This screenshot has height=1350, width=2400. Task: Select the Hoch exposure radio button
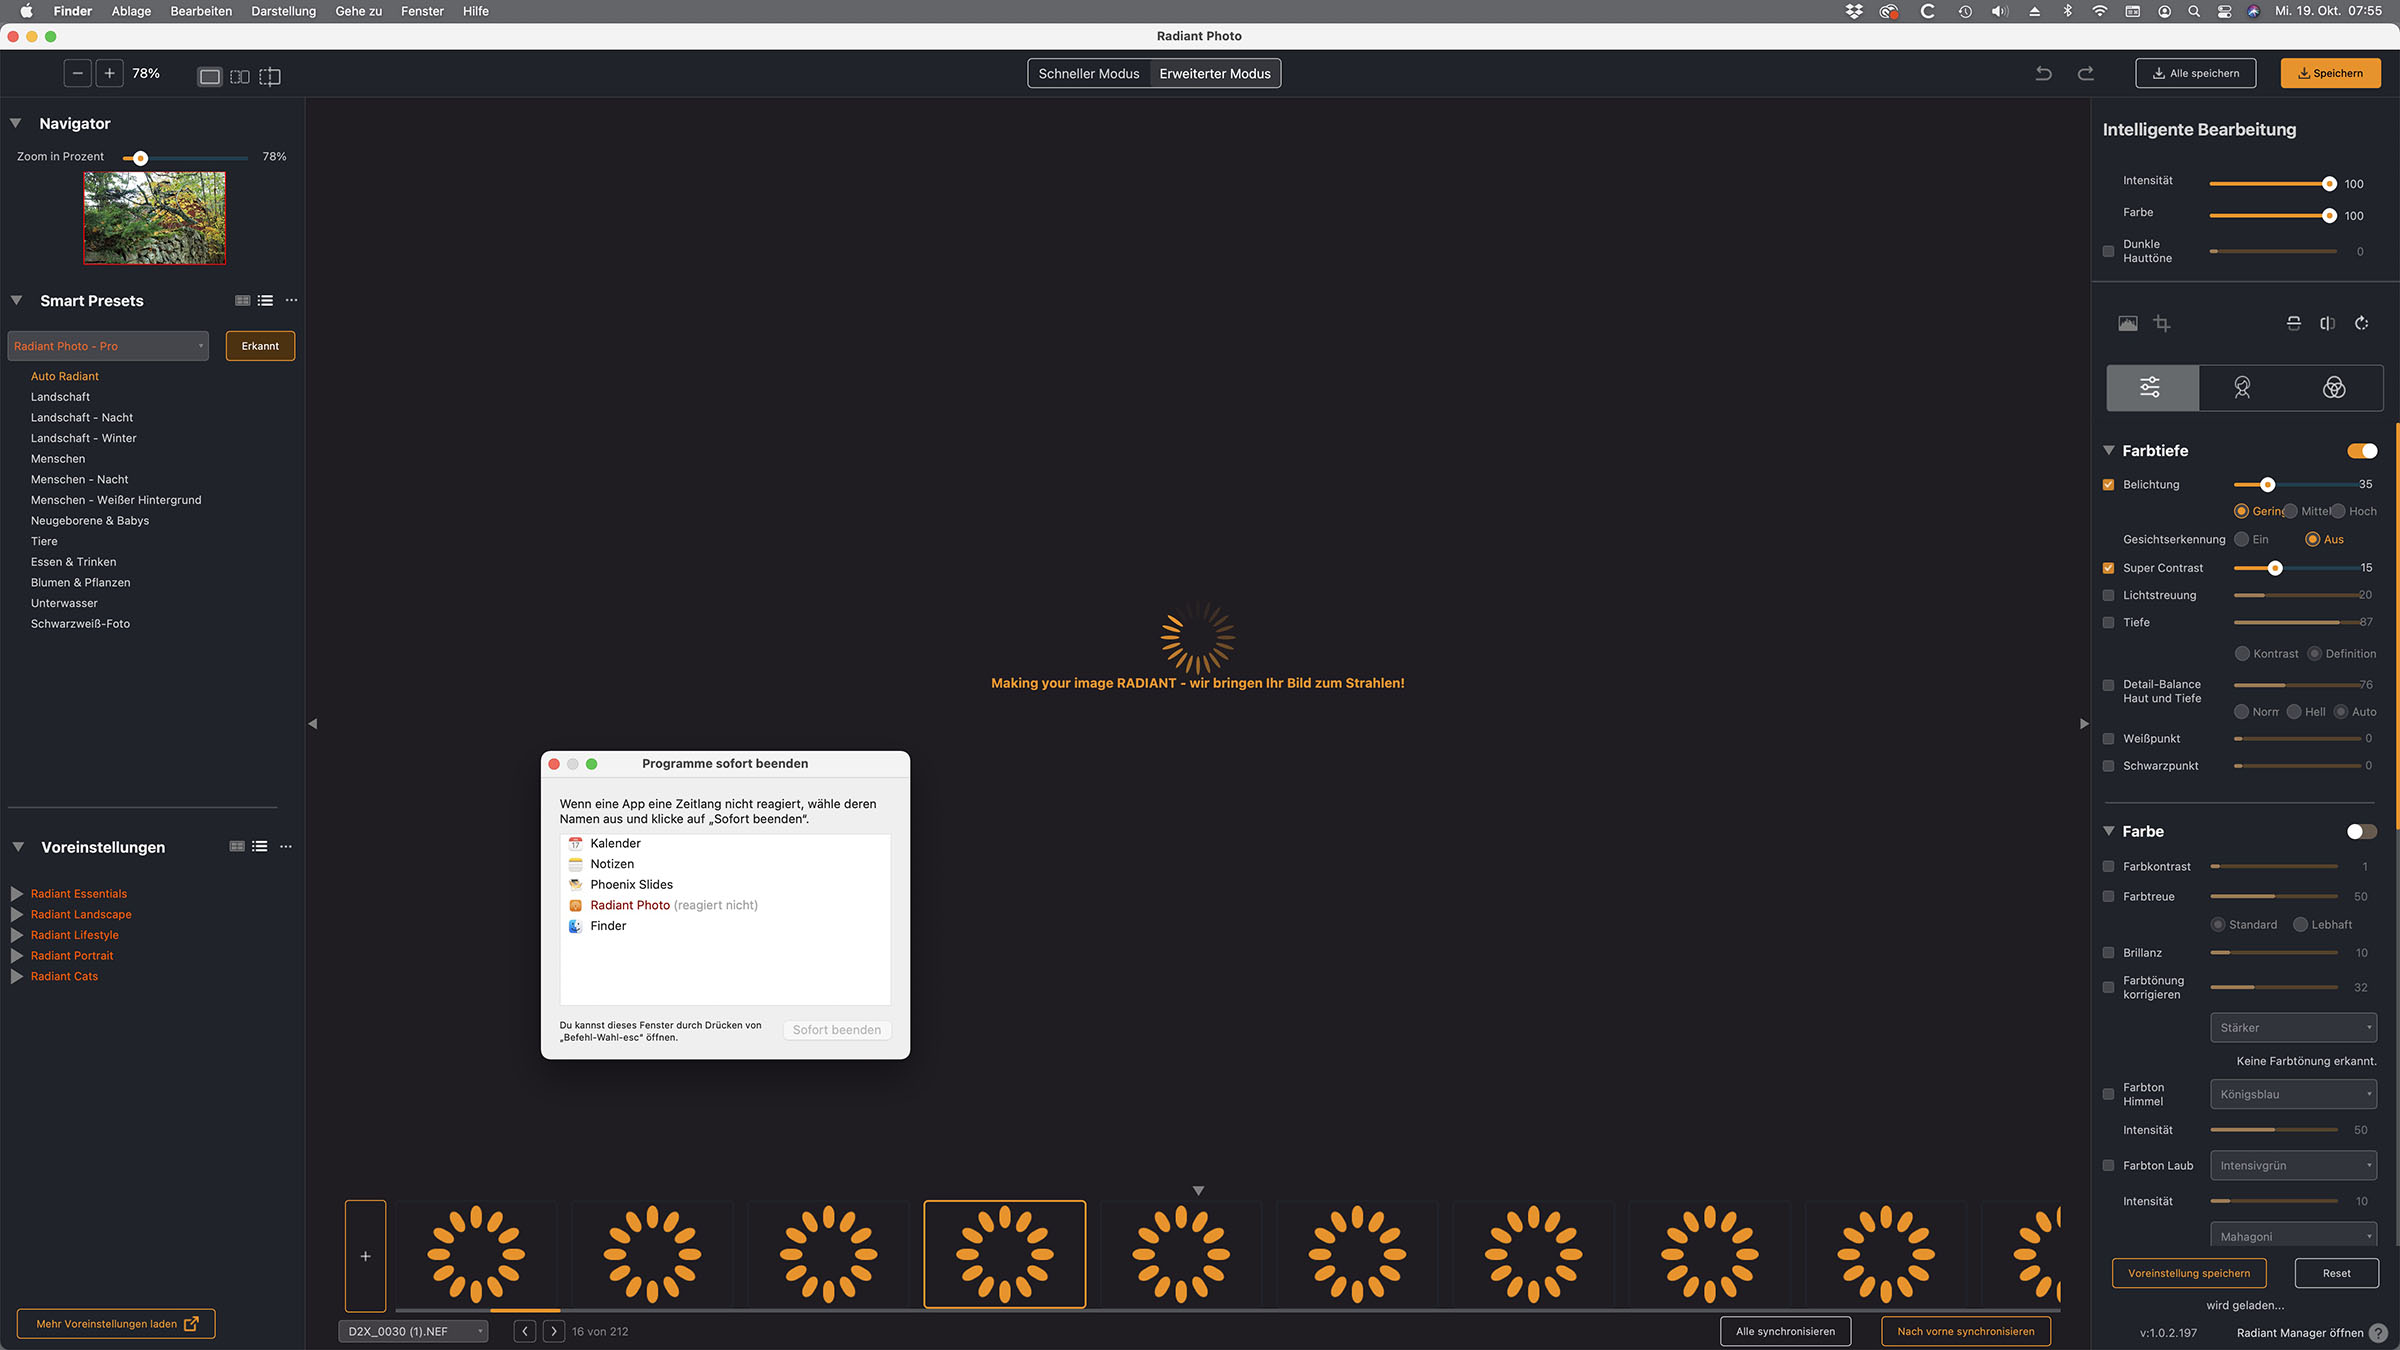pyautogui.click(x=2338, y=512)
